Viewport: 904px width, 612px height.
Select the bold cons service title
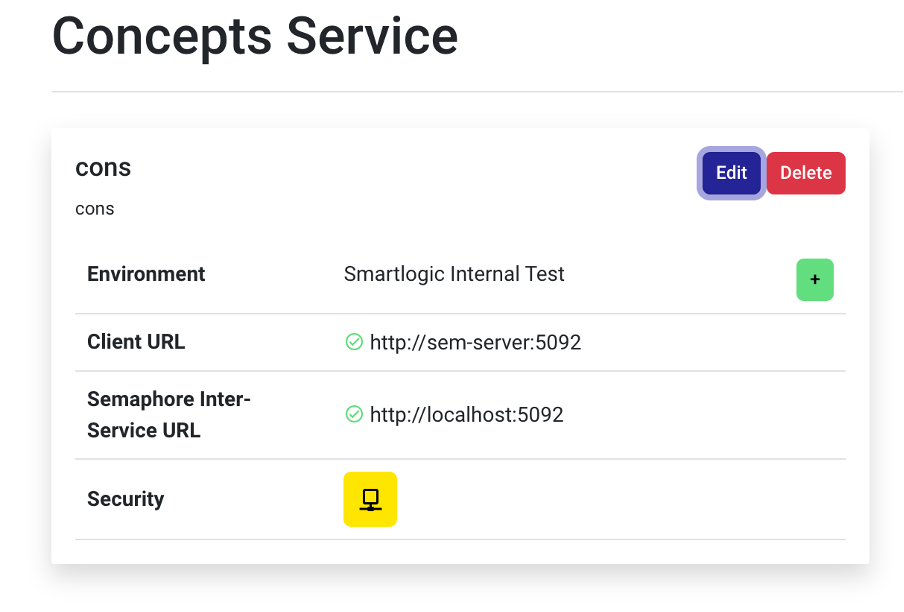point(103,168)
